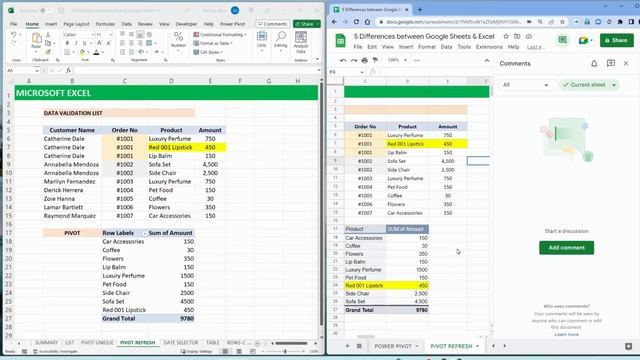Click green Excel Share button

(307, 24)
